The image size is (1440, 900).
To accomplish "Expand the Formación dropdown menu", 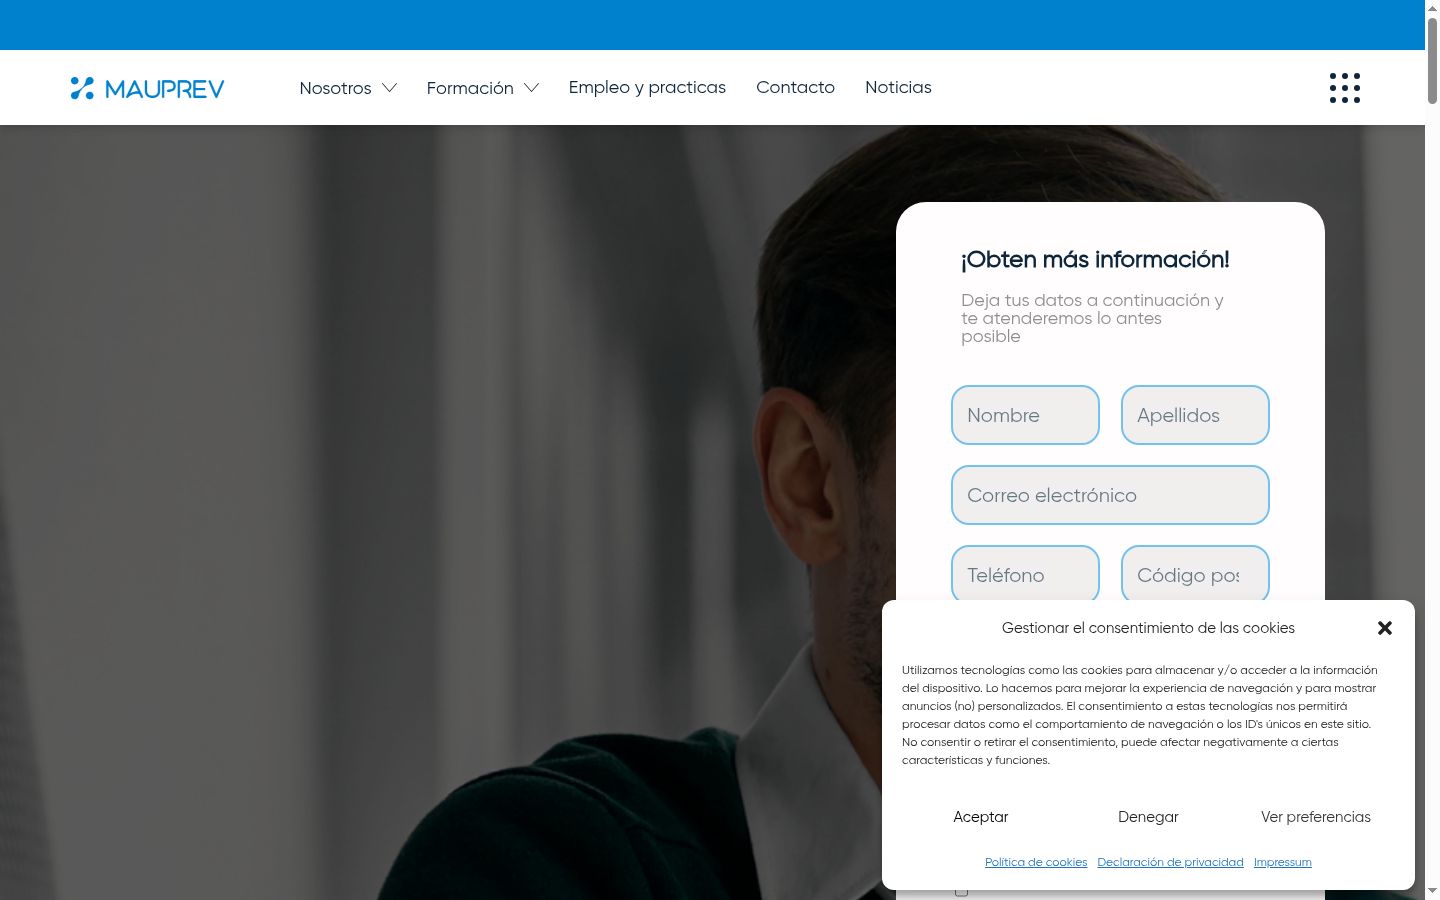I will [x=483, y=88].
